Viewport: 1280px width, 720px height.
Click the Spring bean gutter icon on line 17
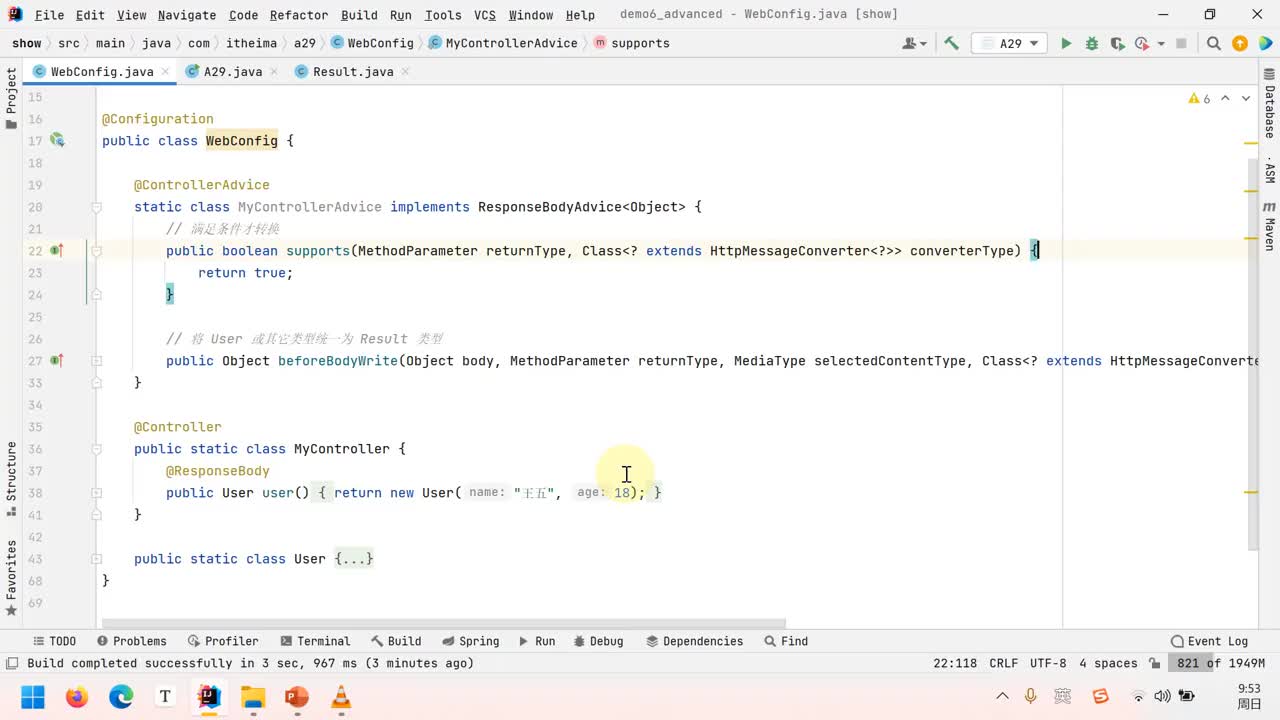58,141
